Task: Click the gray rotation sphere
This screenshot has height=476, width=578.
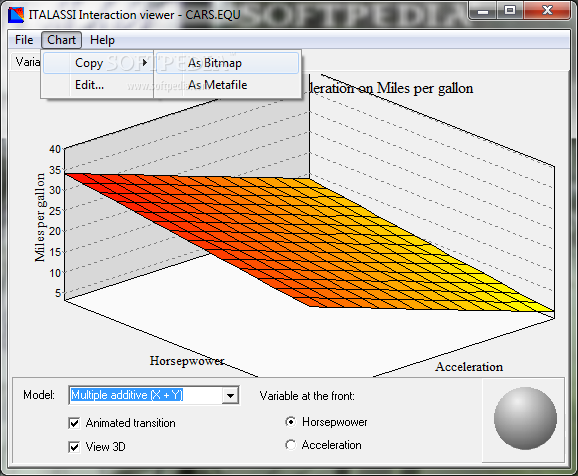Action: pyautogui.click(x=525, y=418)
